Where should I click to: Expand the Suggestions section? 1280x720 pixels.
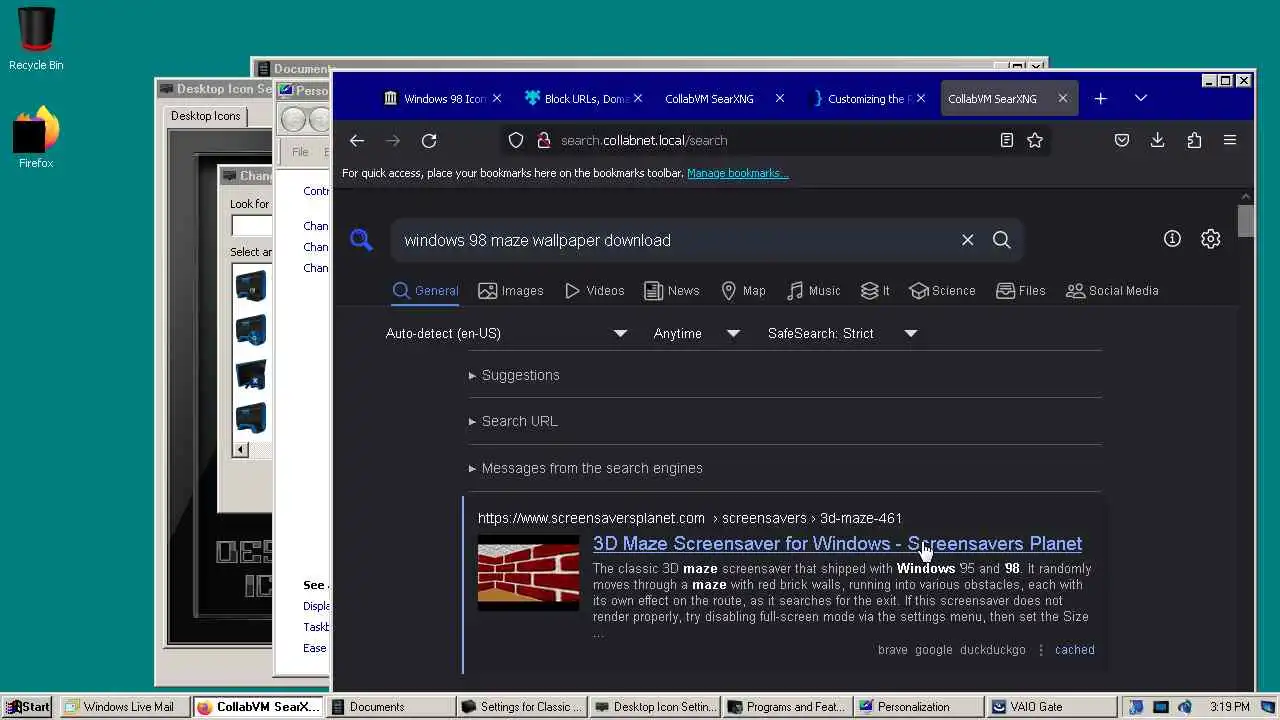pyautogui.click(x=514, y=376)
